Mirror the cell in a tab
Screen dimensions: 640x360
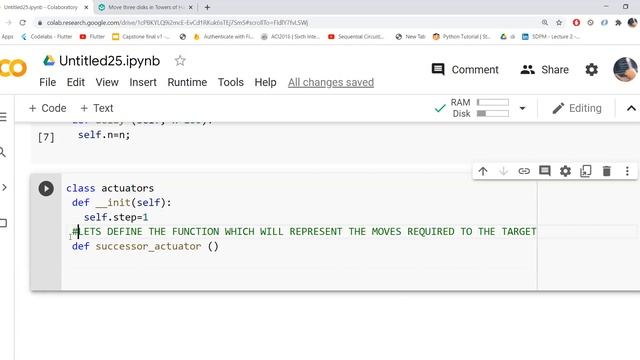(x=586, y=171)
